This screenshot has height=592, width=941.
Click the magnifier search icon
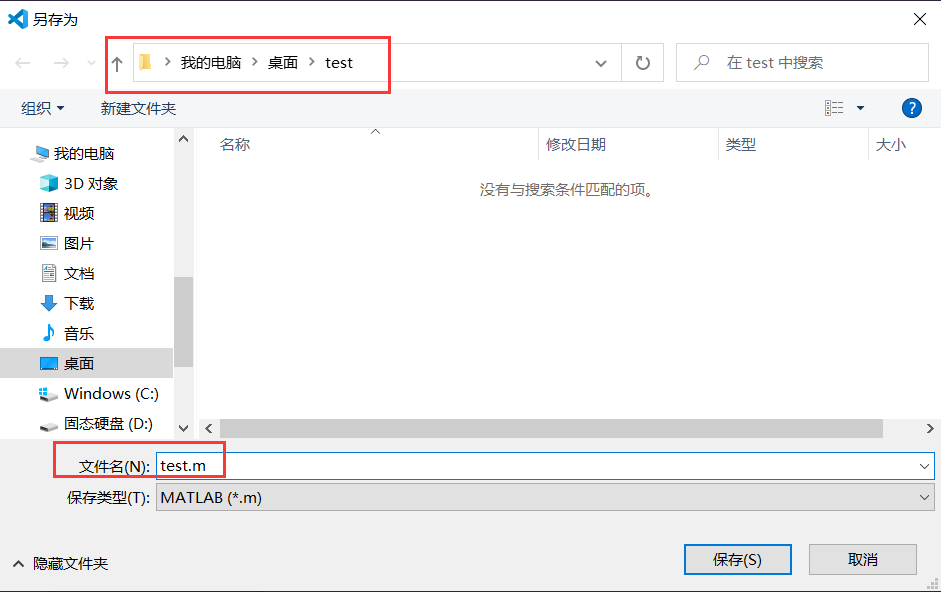coord(702,62)
